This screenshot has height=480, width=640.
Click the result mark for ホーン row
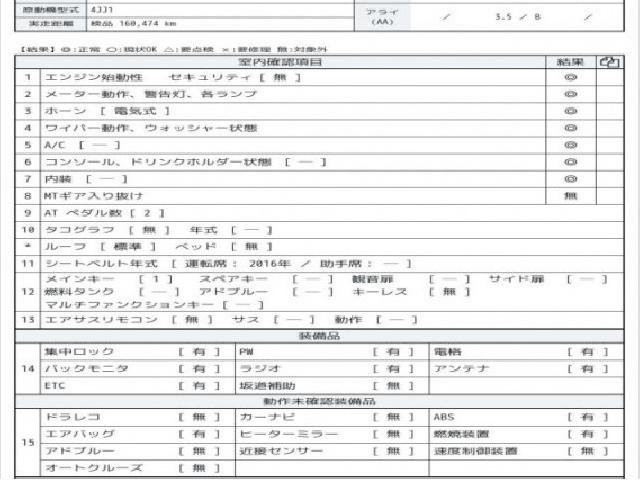tap(570, 111)
